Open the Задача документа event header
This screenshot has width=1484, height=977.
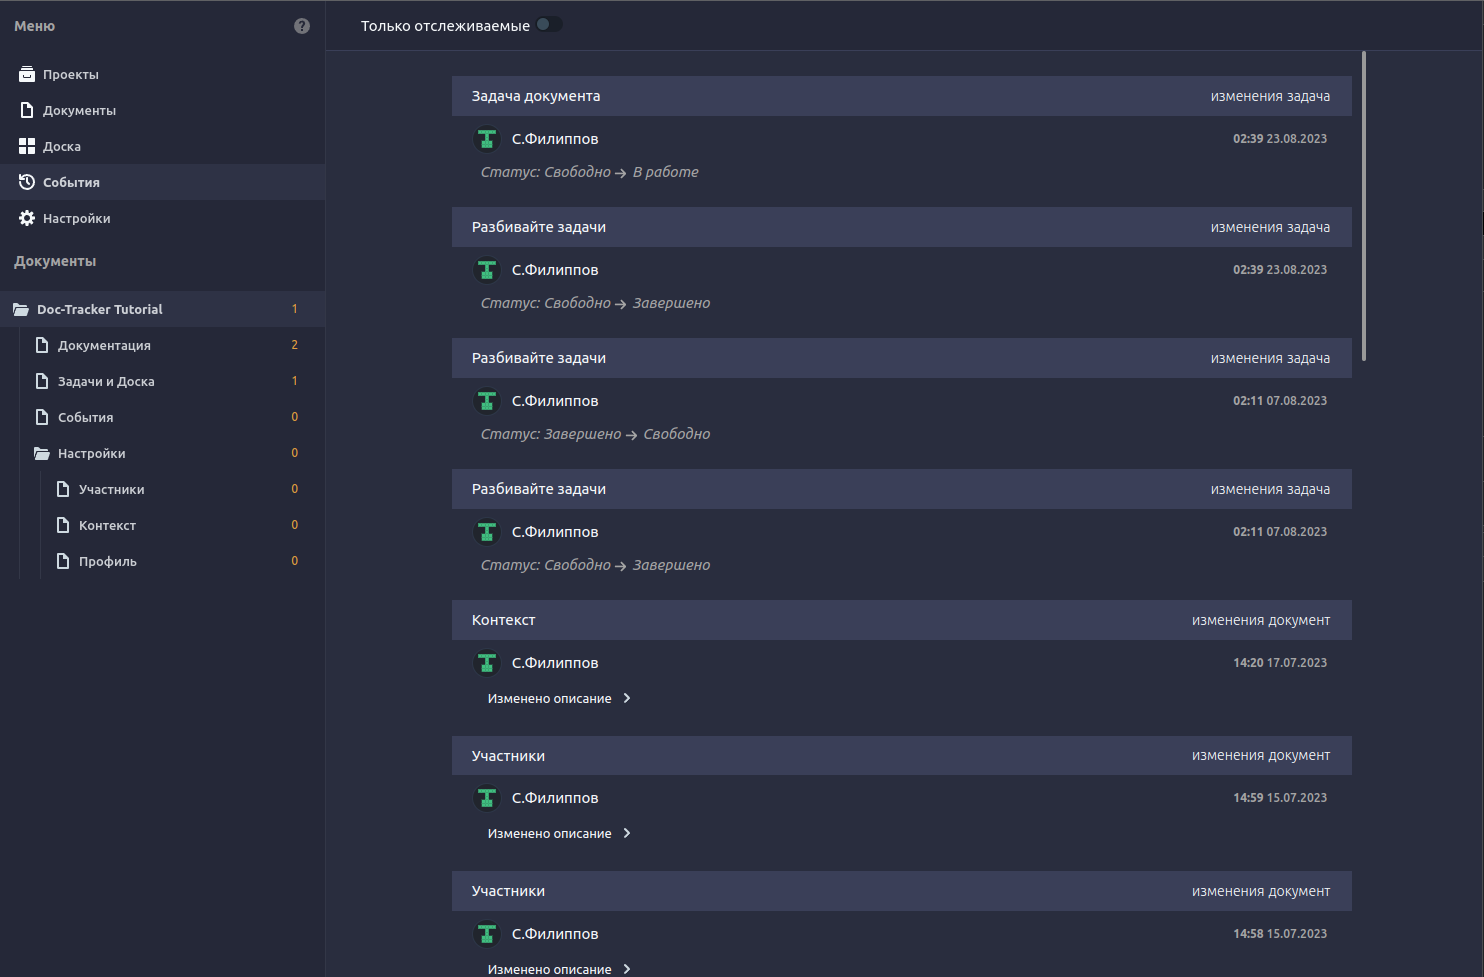(x=536, y=96)
